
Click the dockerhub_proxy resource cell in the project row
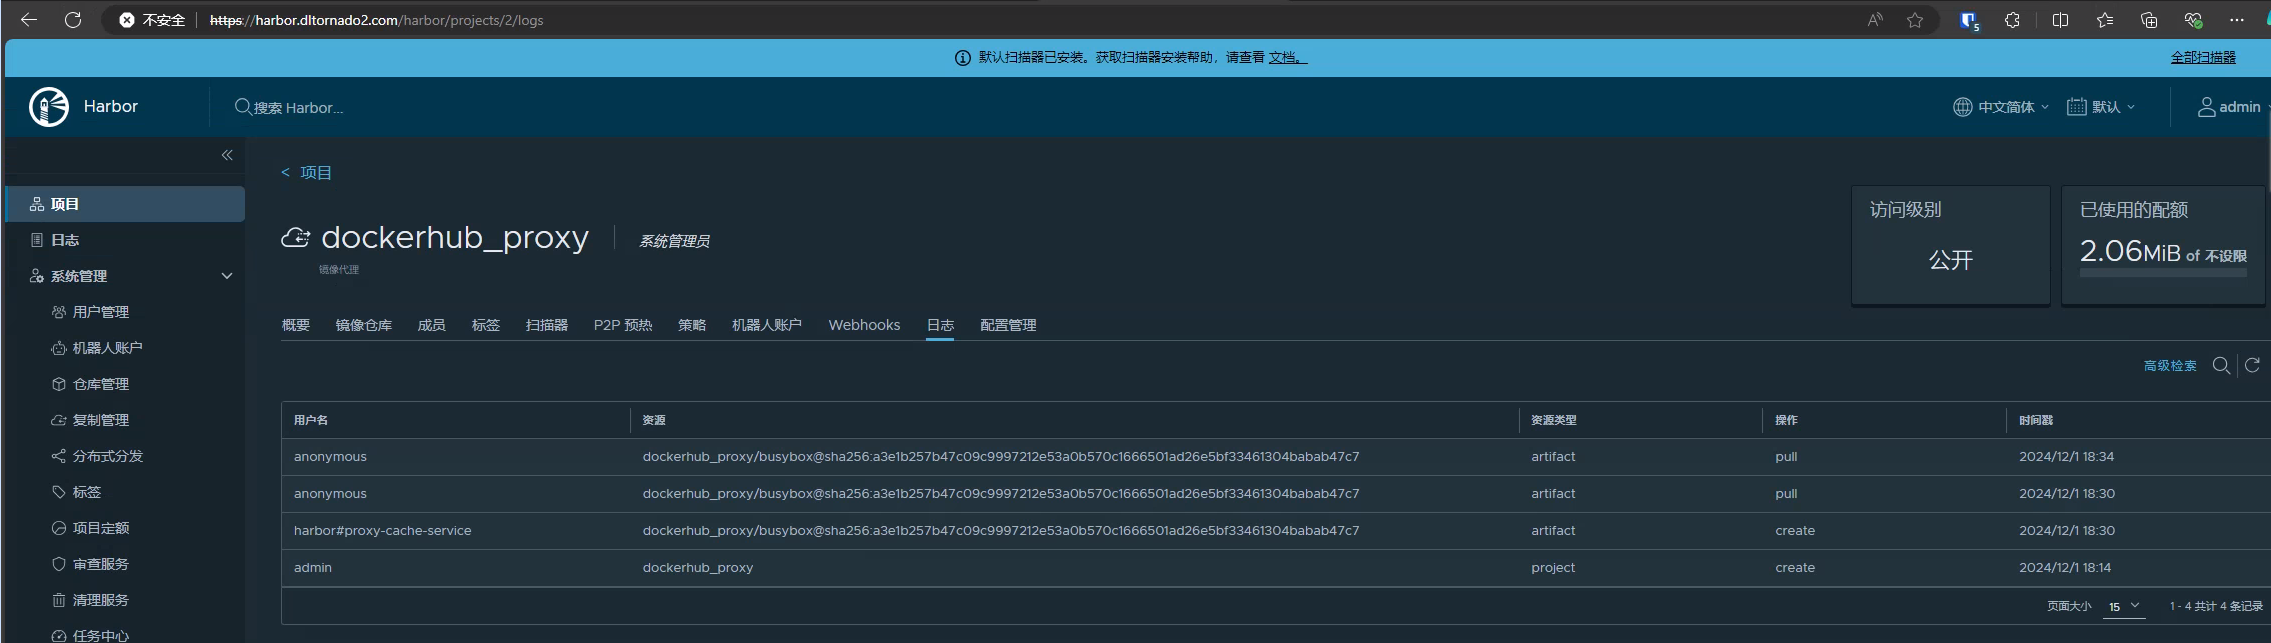click(698, 568)
